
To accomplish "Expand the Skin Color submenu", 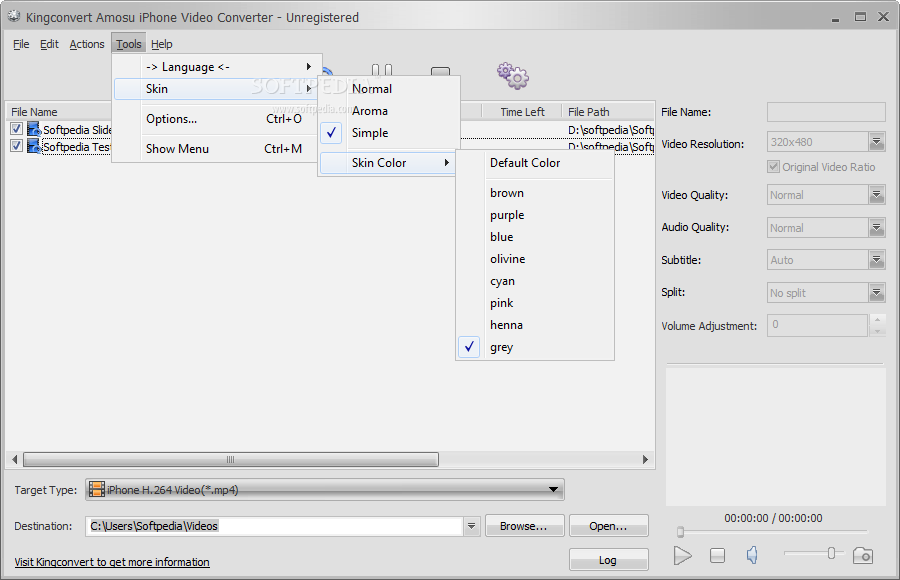I will click(x=388, y=163).
